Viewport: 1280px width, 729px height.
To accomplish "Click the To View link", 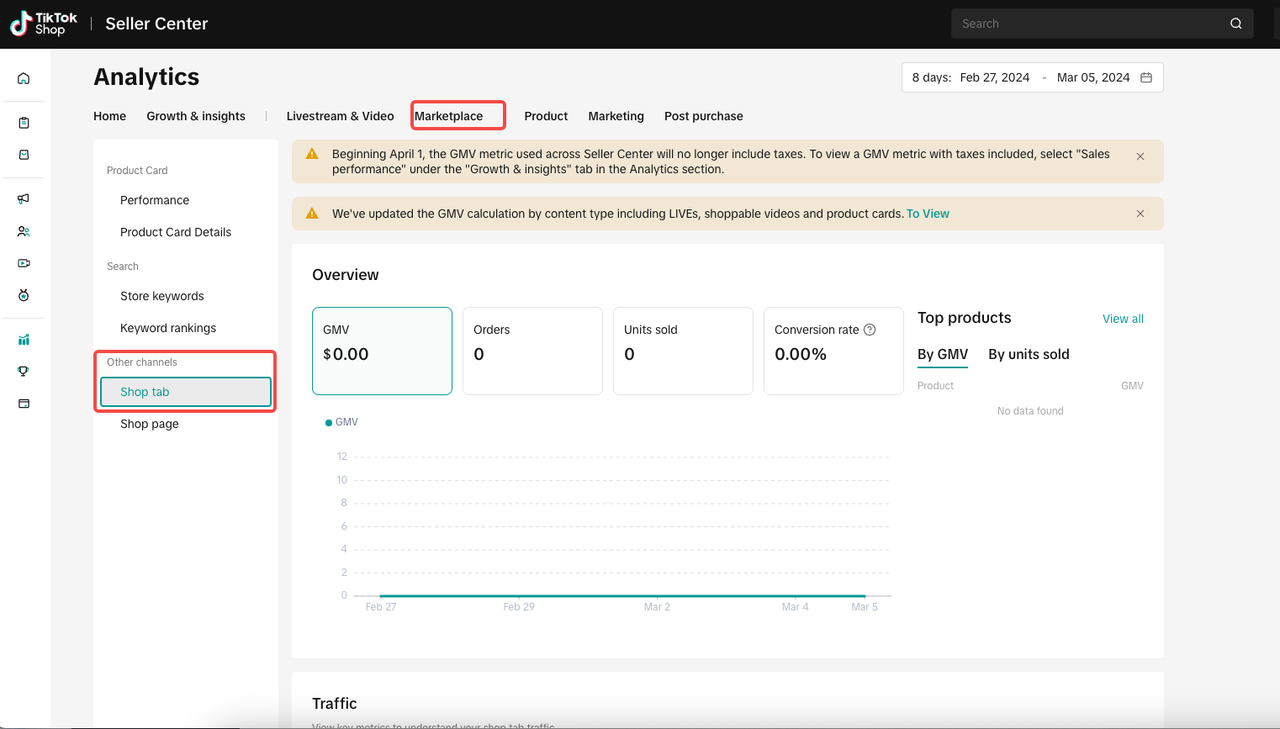I will point(927,214).
